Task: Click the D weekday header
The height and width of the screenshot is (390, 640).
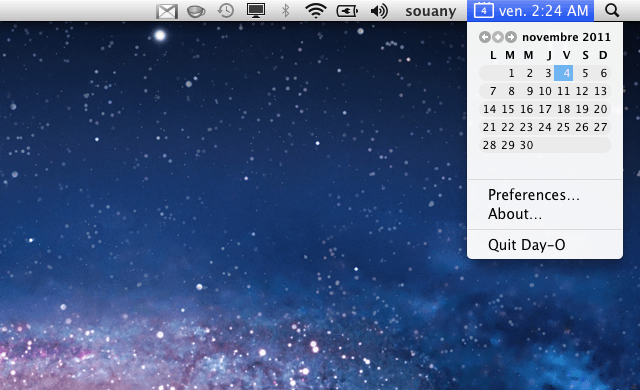Action: point(603,55)
